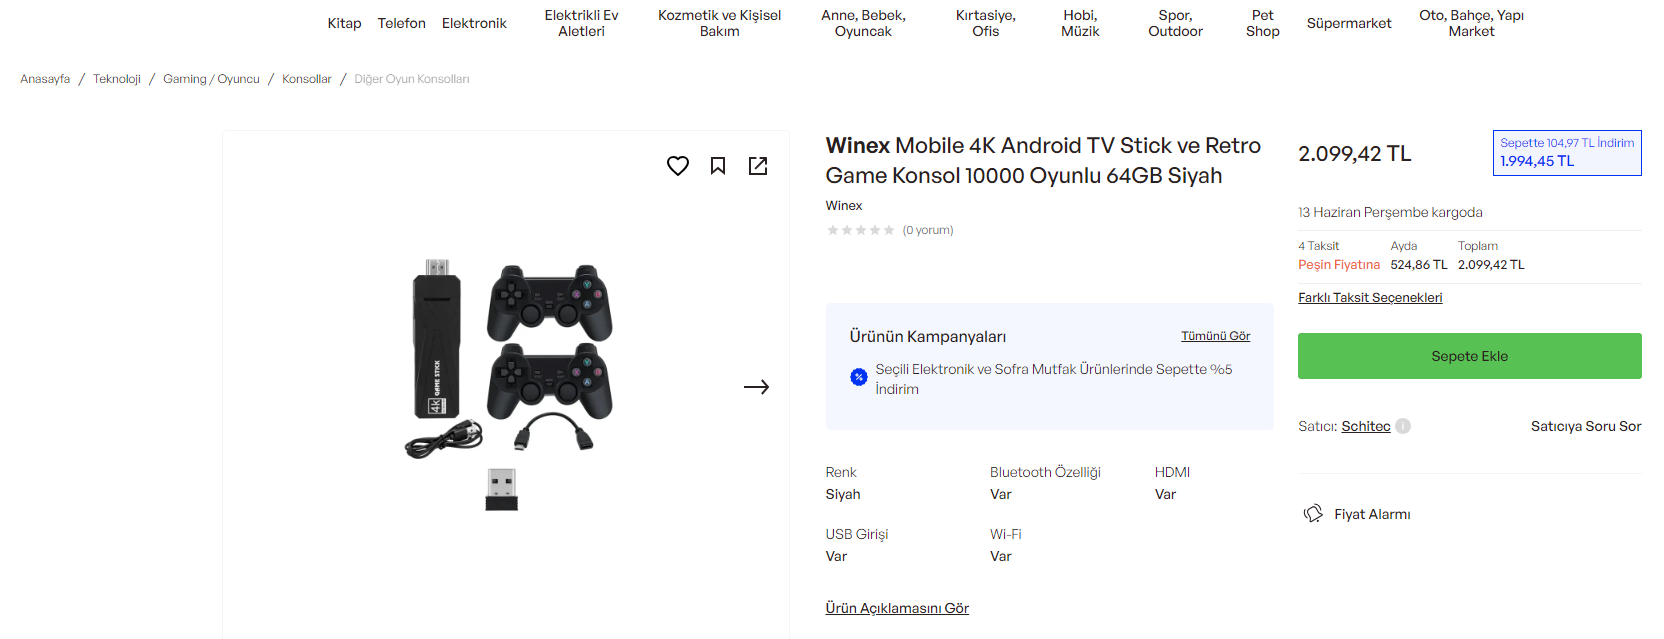This screenshot has width=1664, height=639.
Task: Open the Schitec seller page
Action: pos(1365,426)
